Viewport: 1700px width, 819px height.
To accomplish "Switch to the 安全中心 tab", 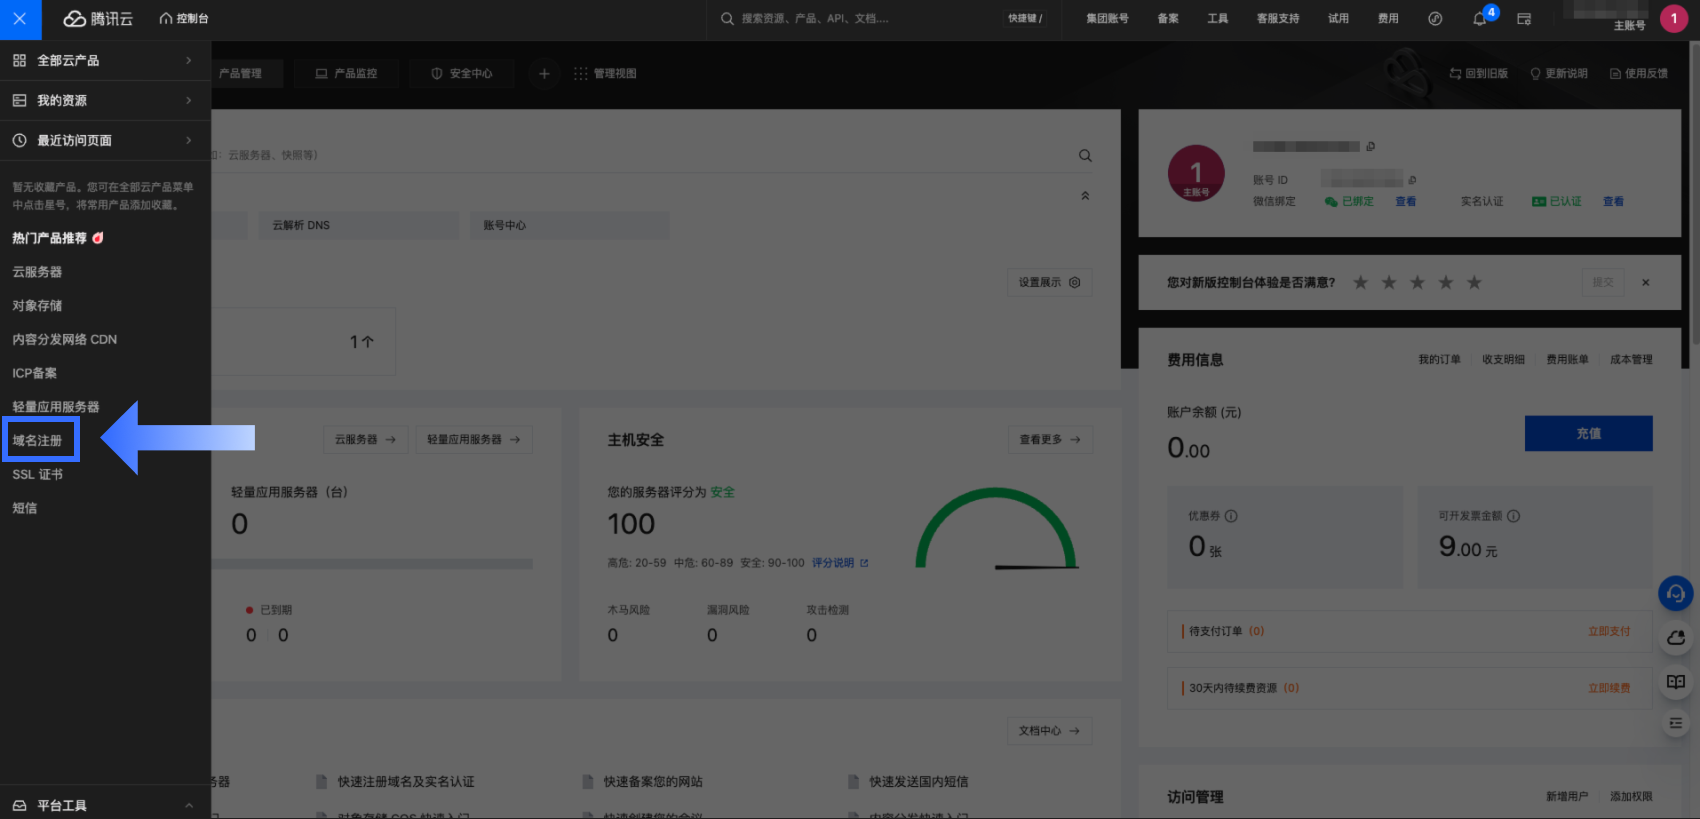I will [461, 74].
